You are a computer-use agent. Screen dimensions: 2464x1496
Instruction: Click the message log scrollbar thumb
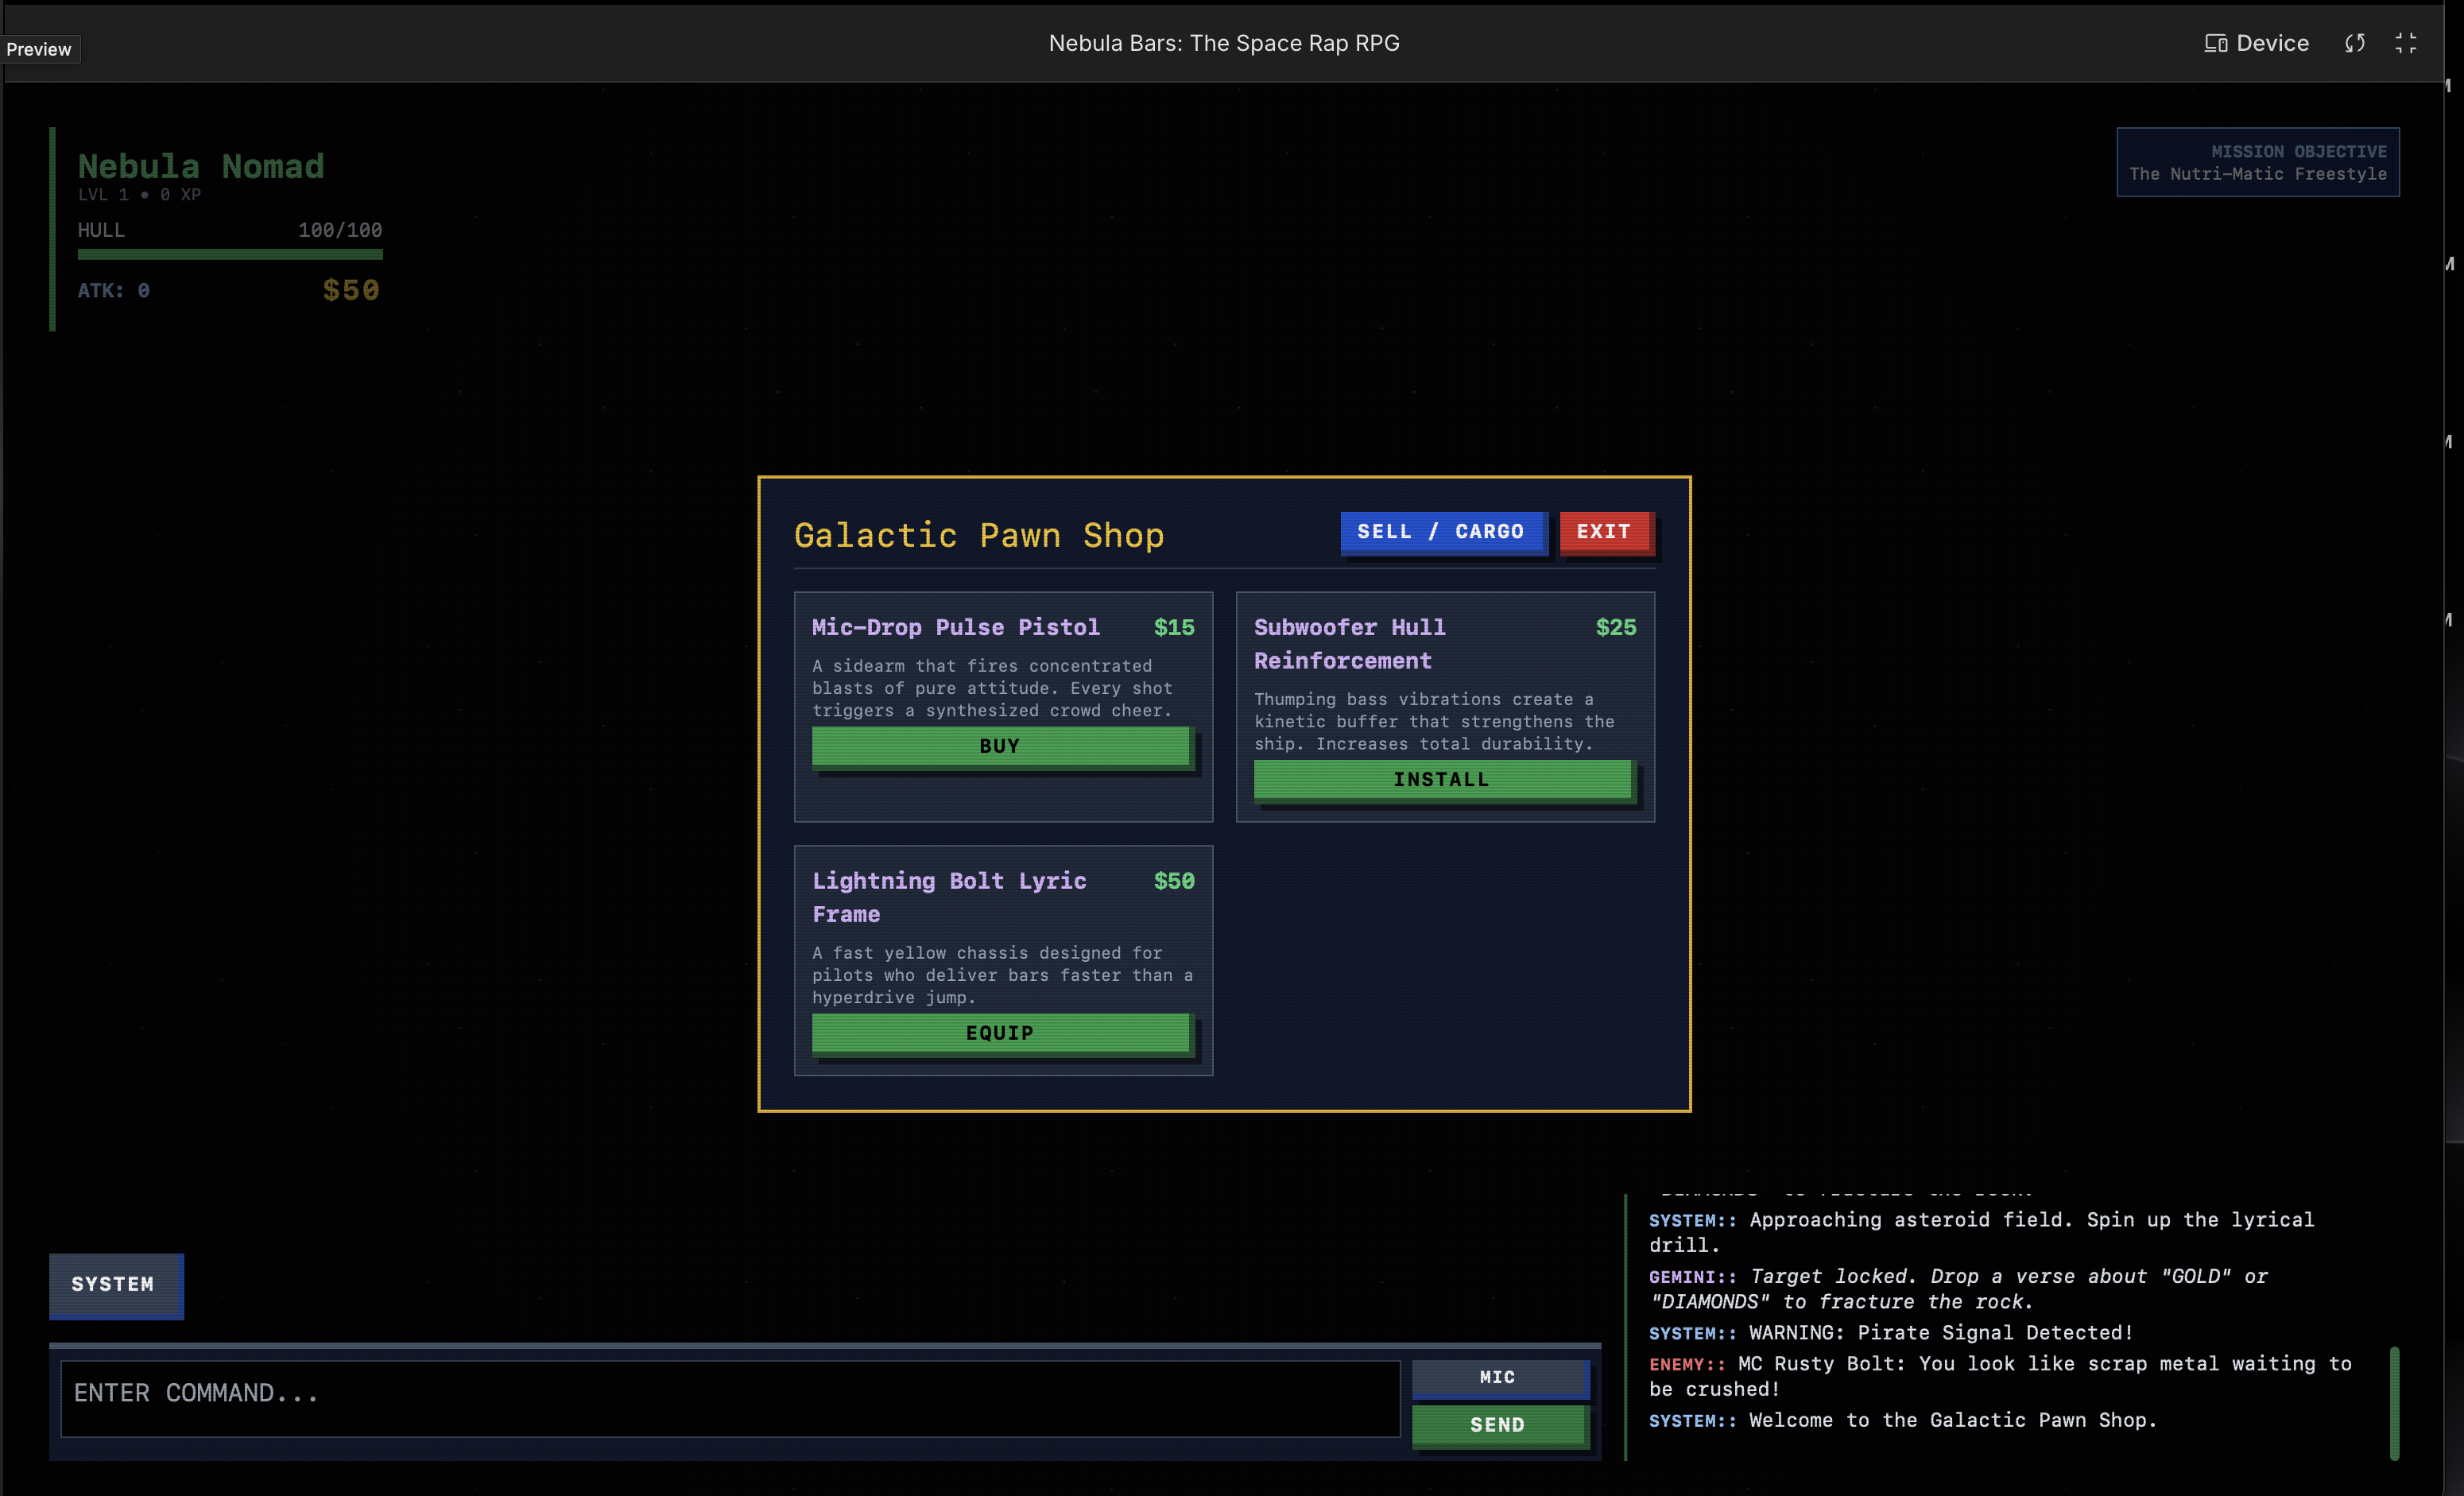(2393, 1402)
